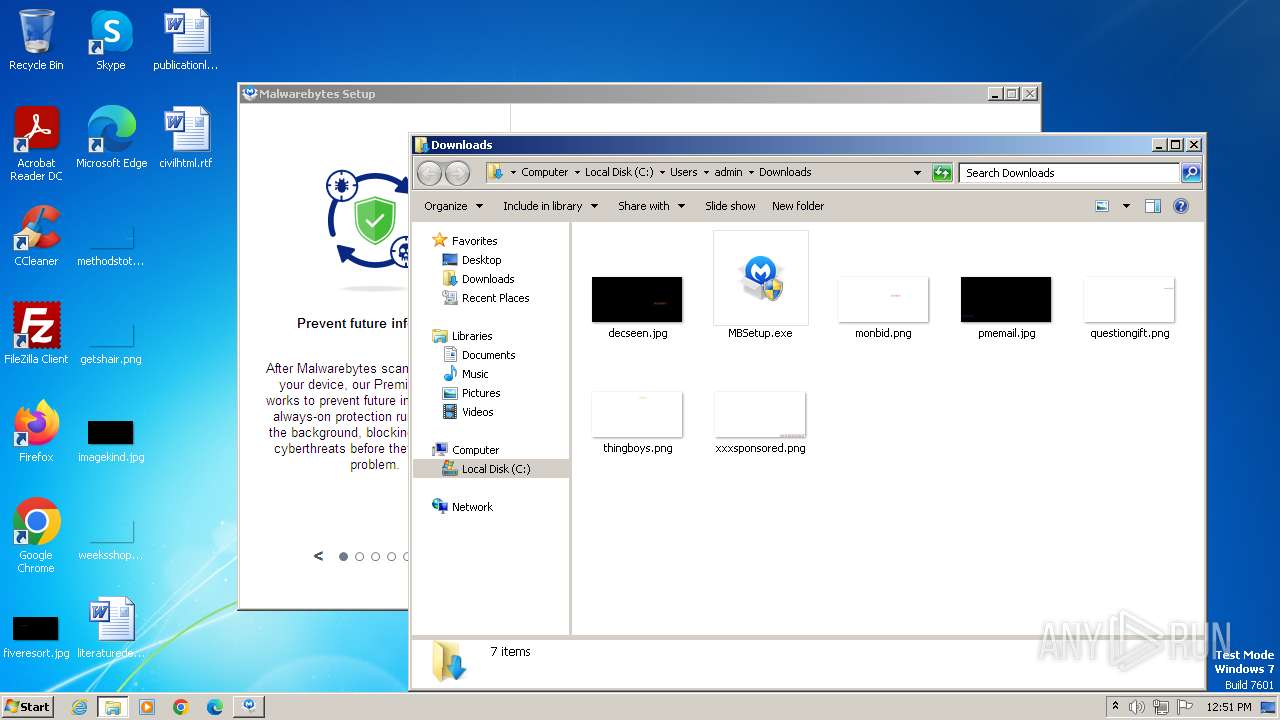Click admin segment in address path

pos(728,172)
